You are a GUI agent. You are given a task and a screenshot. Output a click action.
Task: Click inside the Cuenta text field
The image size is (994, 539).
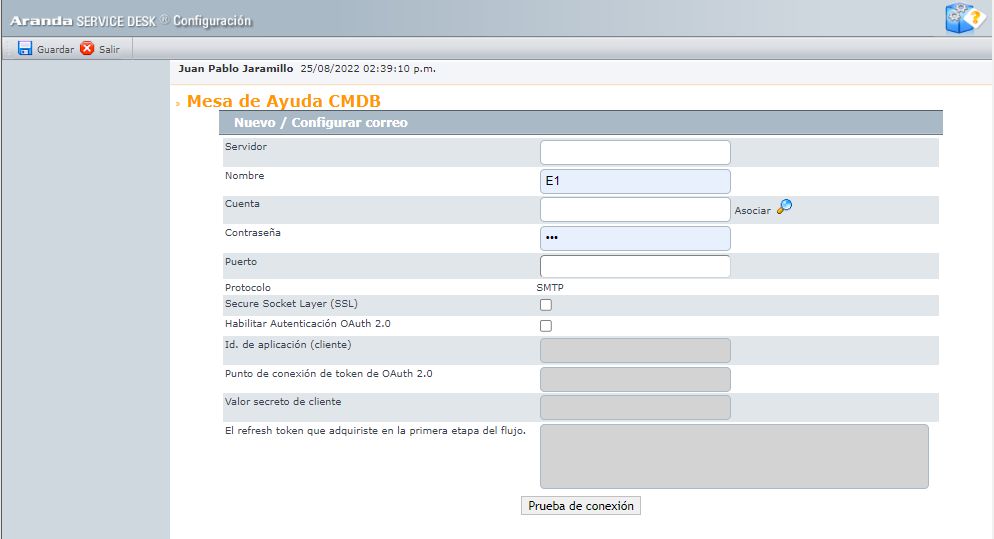(635, 209)
